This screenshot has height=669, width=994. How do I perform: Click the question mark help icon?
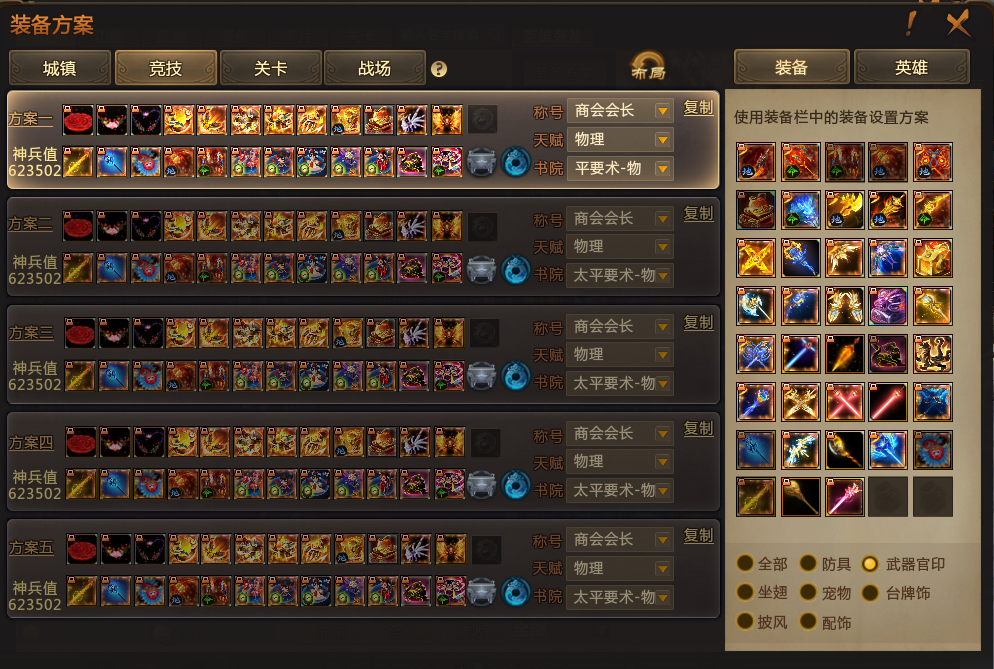tap(439, 68)
